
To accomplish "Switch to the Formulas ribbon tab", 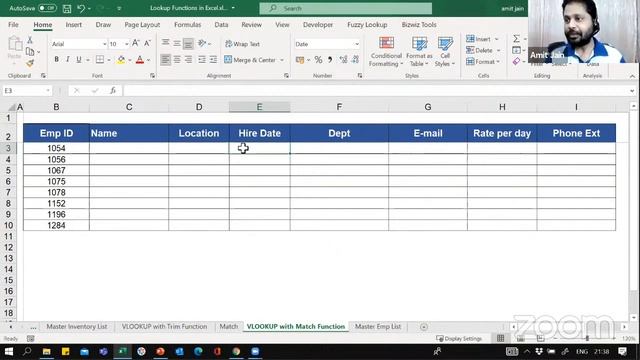I will (x=187, y=24).
